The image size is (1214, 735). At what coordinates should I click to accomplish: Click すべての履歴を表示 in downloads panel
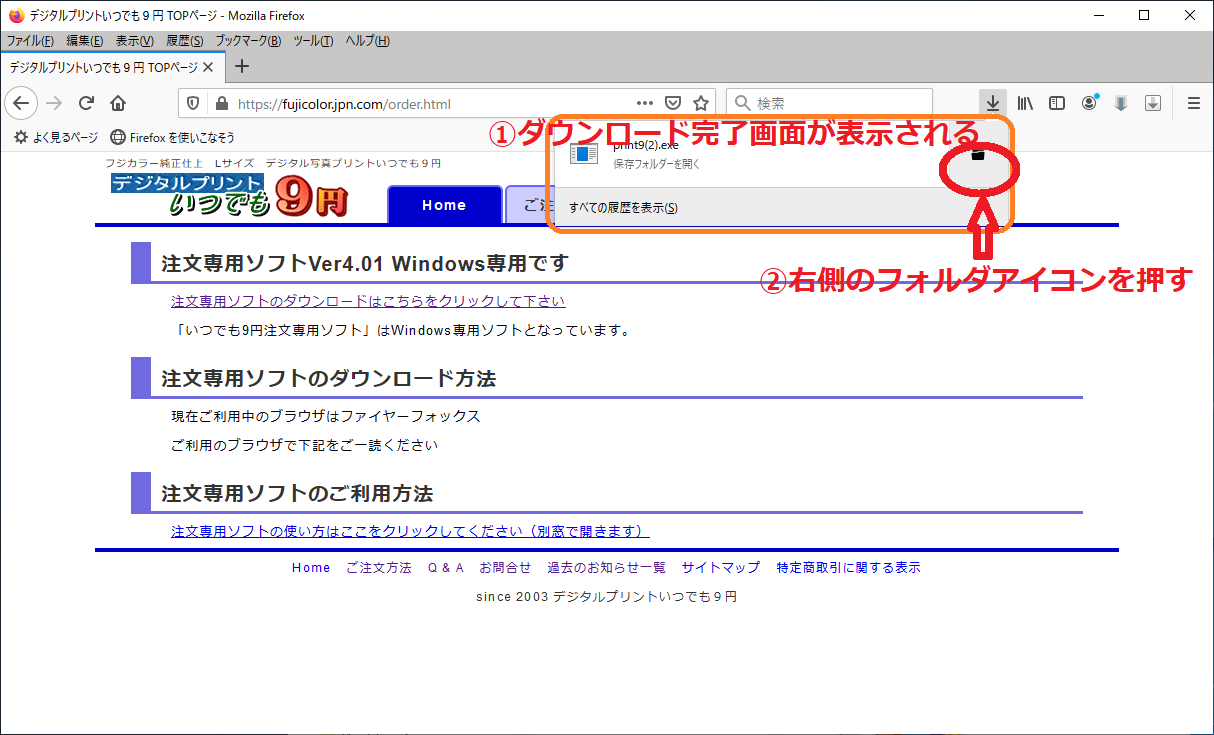tap(623, 208)
